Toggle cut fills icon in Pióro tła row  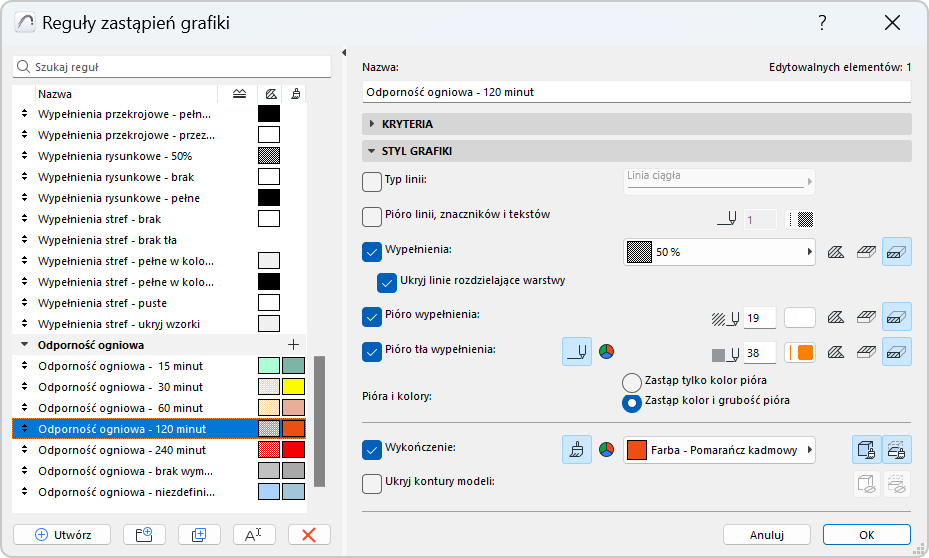pos(896,352)
